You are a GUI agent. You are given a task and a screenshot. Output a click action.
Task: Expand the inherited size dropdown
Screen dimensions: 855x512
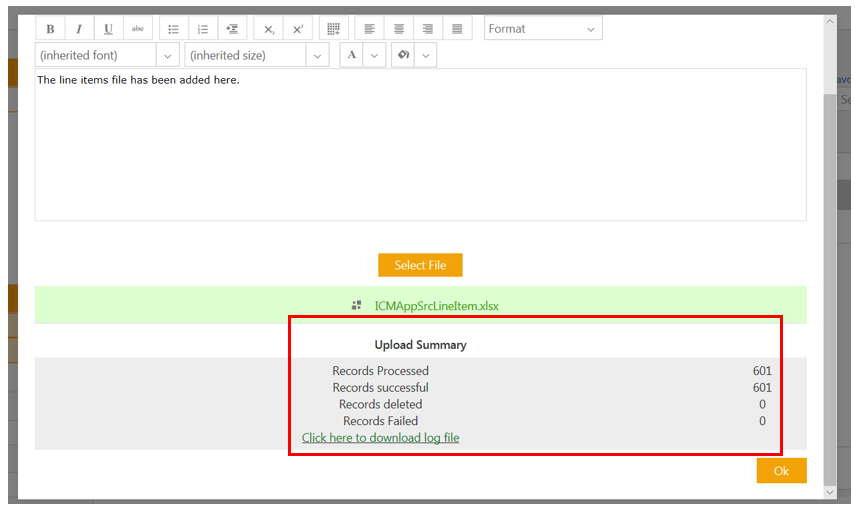[317, 55]
